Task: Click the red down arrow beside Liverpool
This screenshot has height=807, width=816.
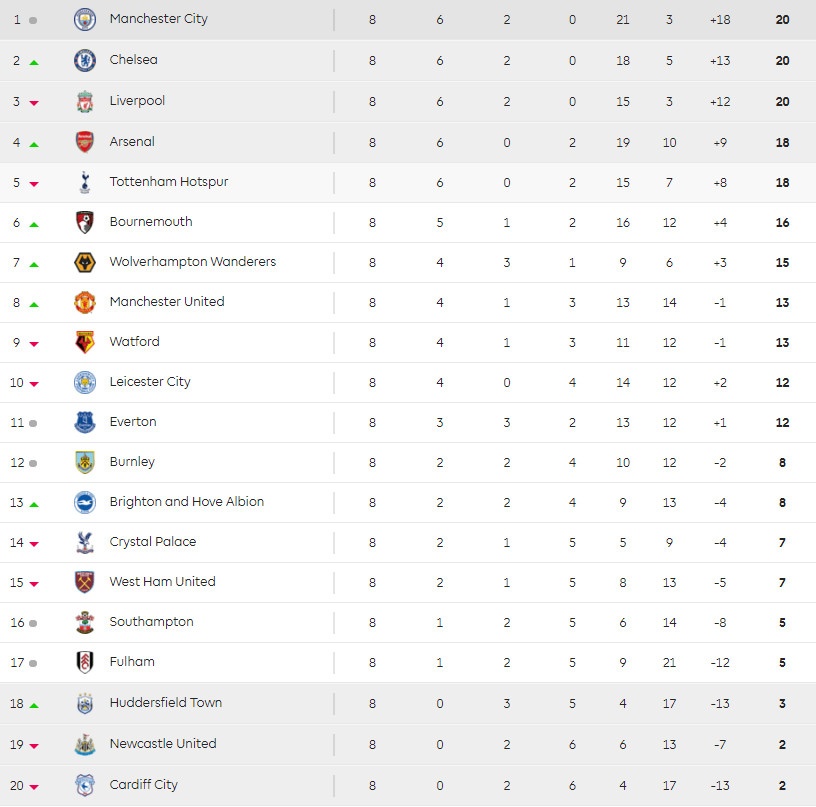Action: tap(34, 103)
